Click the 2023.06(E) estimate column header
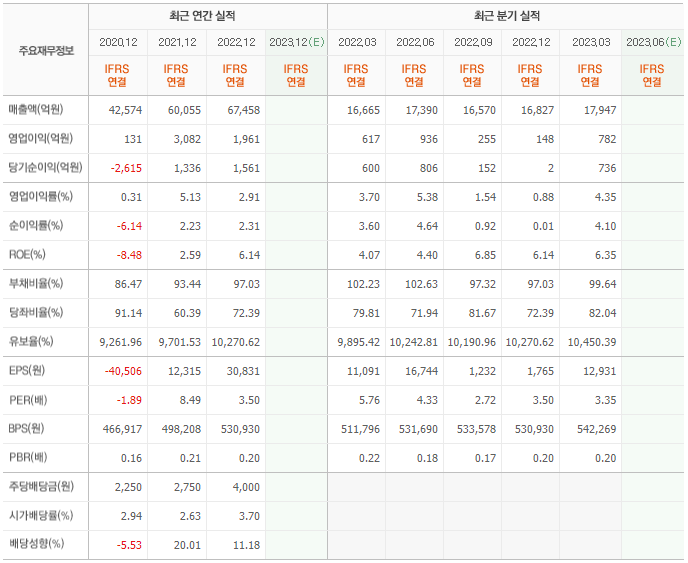This screenshot has width=688, height=563. (x=654, y=42)
